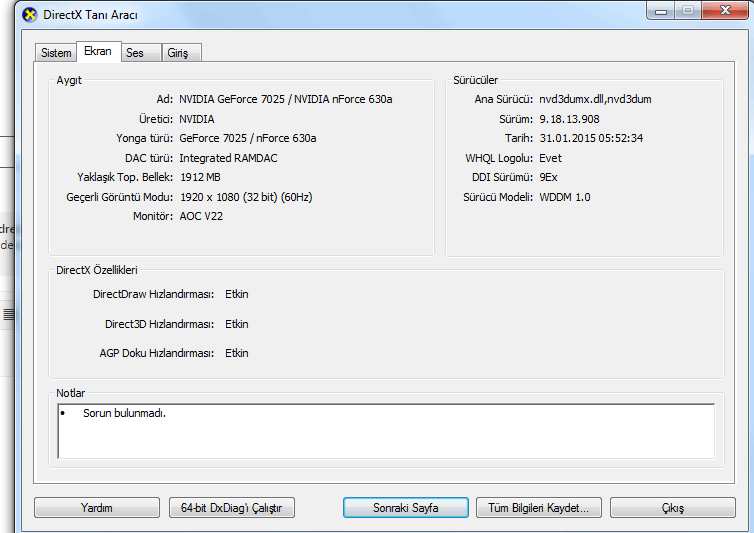Click the DirectX title bar icon
The height and width of the screenshot is (533, 754).
[x=30, y=15]
